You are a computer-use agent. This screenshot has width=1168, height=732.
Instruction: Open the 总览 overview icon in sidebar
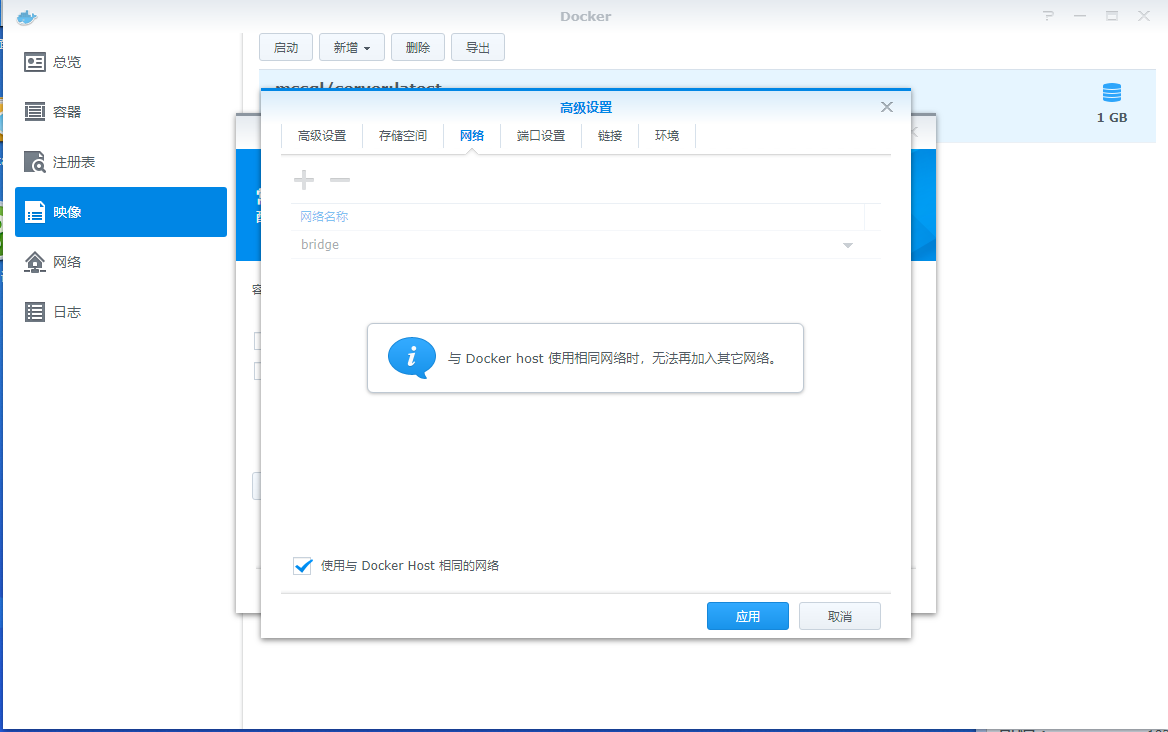pos(35,62)
